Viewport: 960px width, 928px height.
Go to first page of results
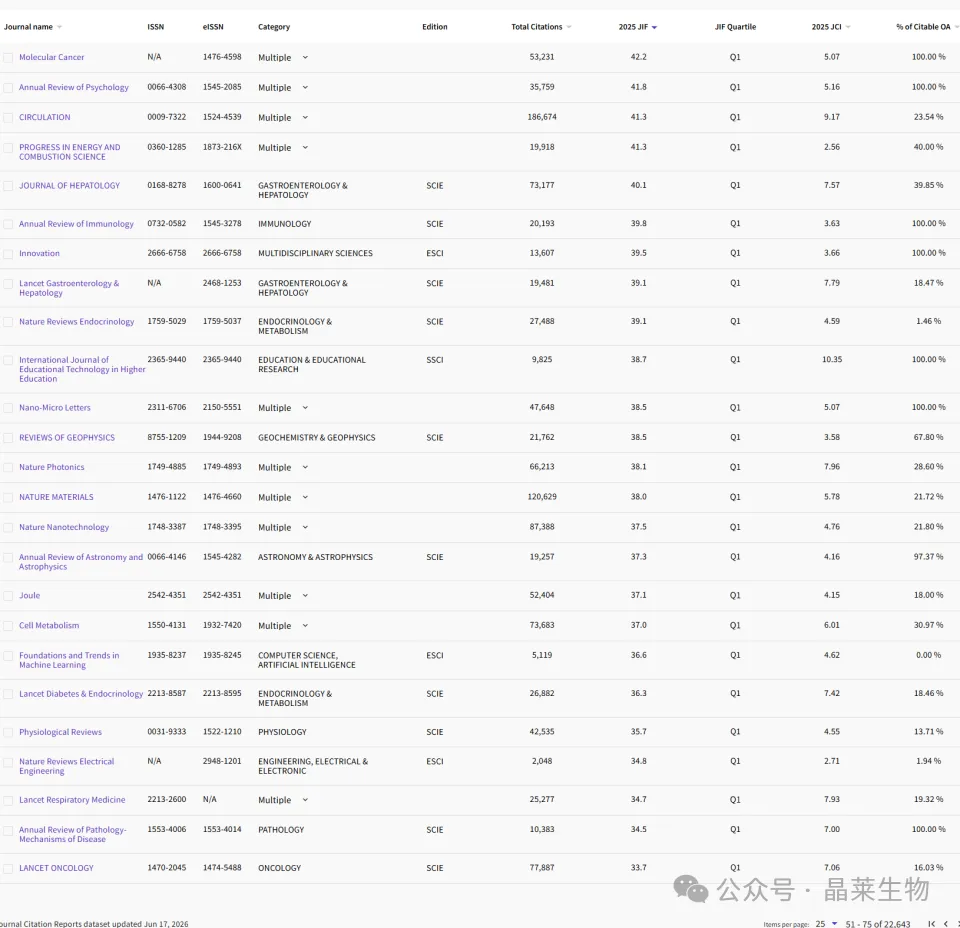[x=931, y=924]
